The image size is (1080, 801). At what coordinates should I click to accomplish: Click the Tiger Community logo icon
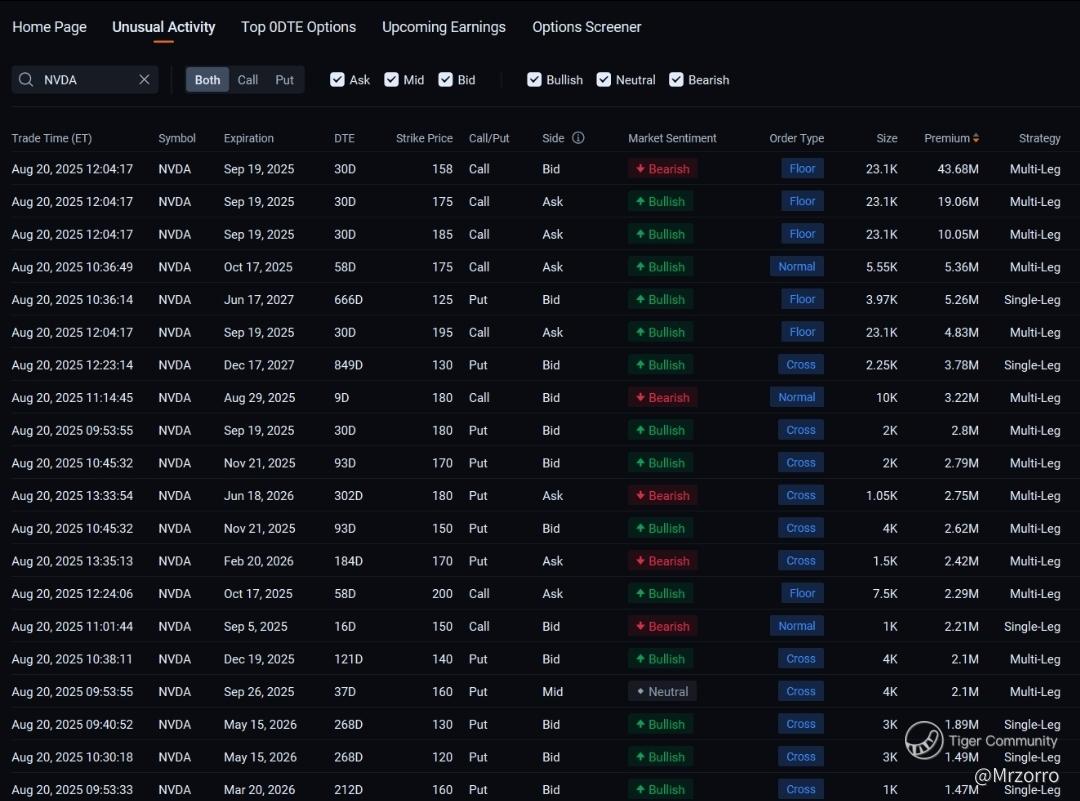coord(924,741)
